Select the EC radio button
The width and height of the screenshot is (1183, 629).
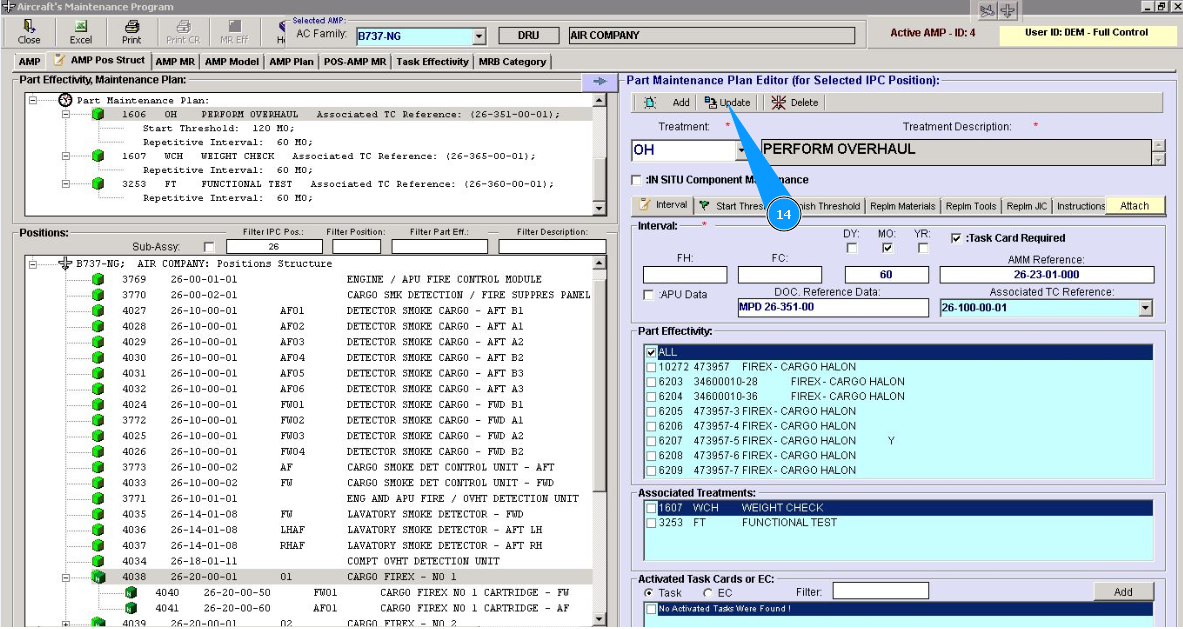pyautogui.click(x=709, y=593)
